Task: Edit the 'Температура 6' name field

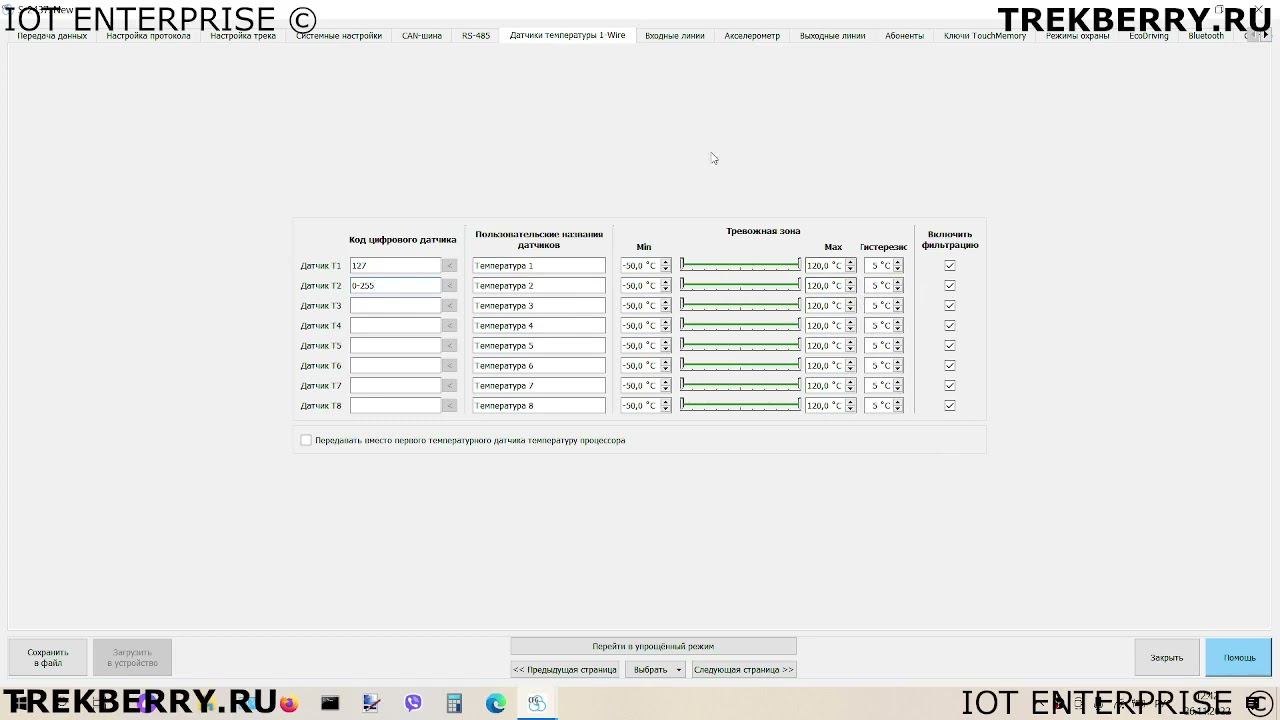Action: (x=539, y=366)
